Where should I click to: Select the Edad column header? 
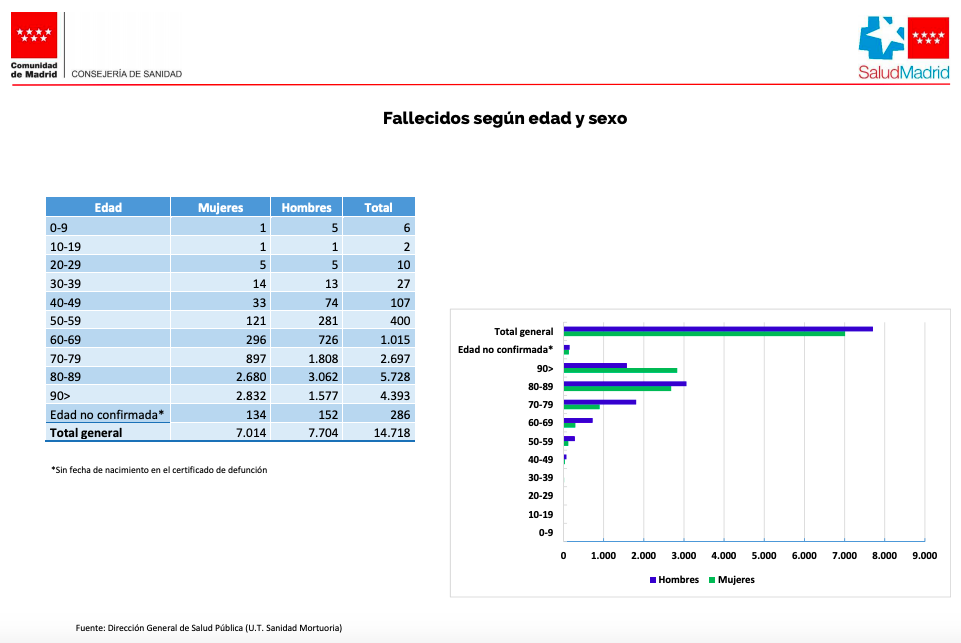point(108,207)
